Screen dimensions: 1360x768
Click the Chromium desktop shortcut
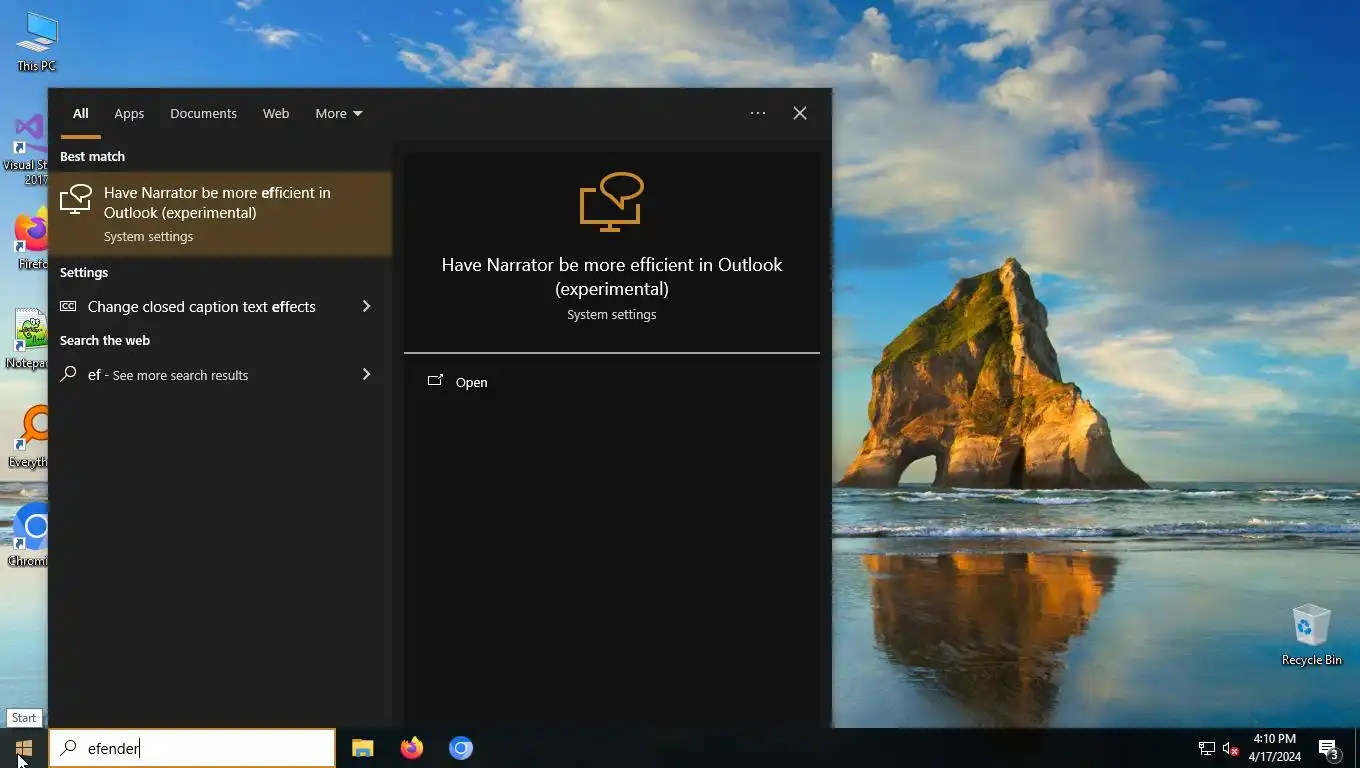coord(30,535)
